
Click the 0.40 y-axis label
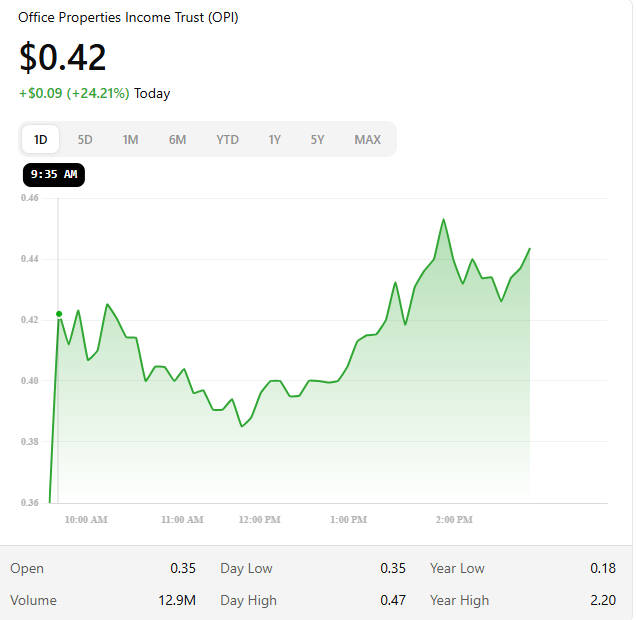pos(30,381)
